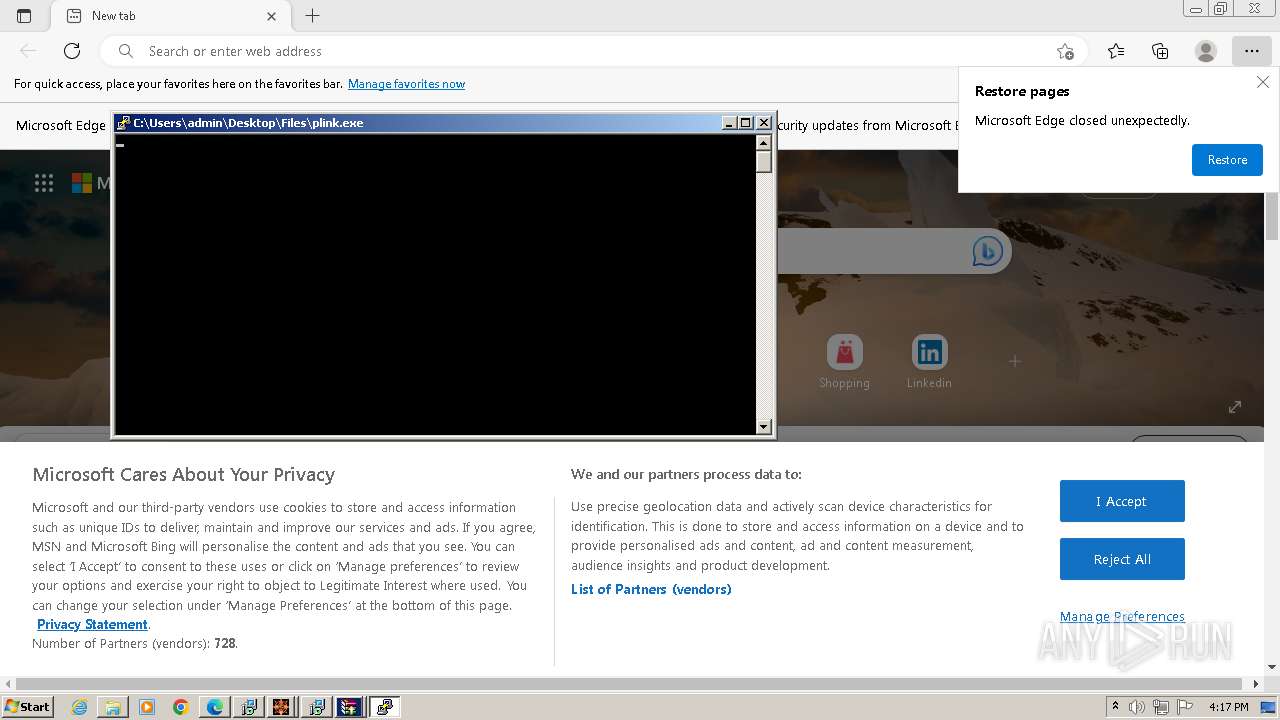Image resolution: width=1280 pixels, height=720 pixels.
Task: Click the 4:17 PM clock
Action: 1228,707
